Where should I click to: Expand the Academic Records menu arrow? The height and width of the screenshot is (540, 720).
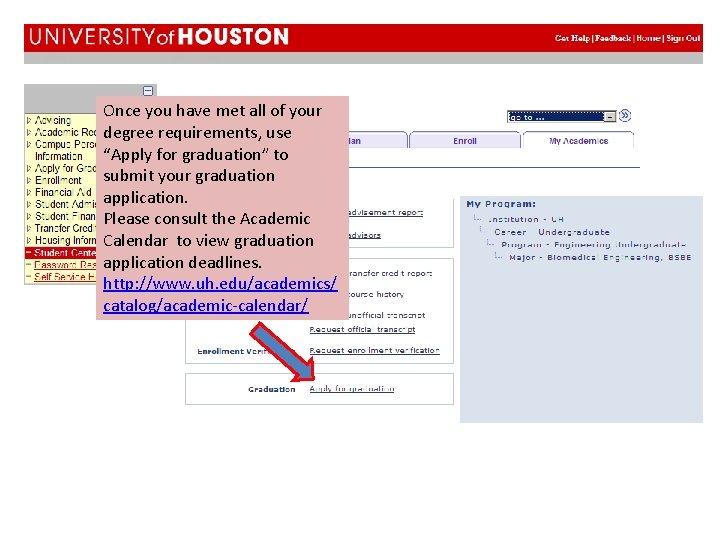click(29, 132)
